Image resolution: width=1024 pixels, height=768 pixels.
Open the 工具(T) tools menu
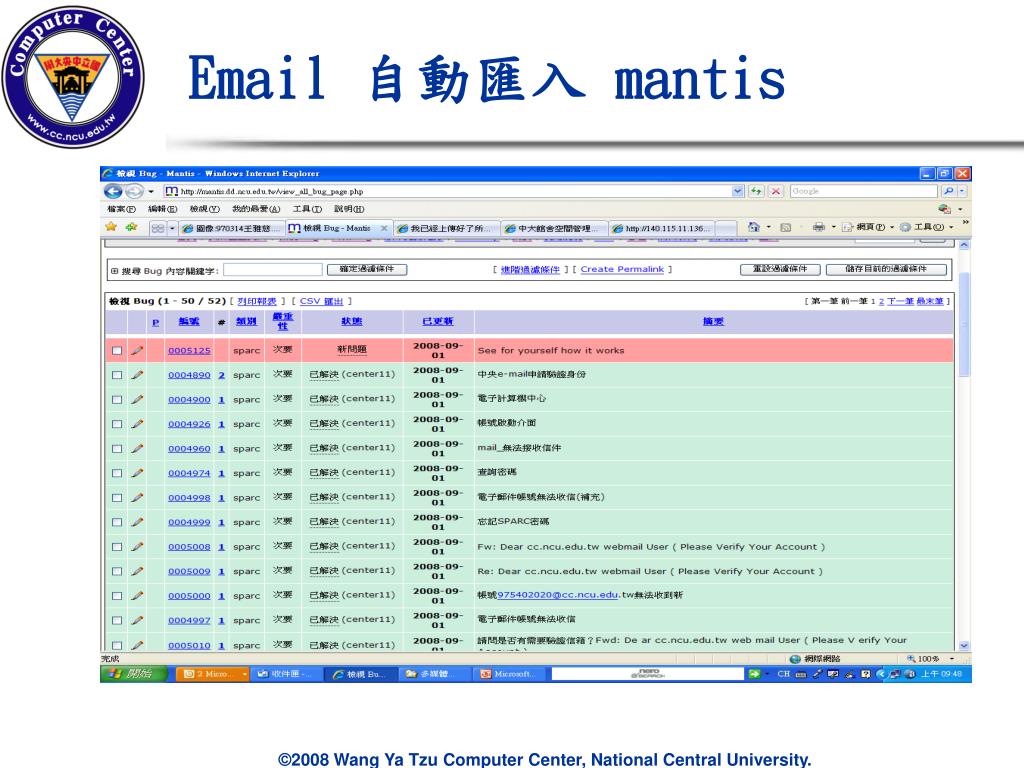coord(307,209)
